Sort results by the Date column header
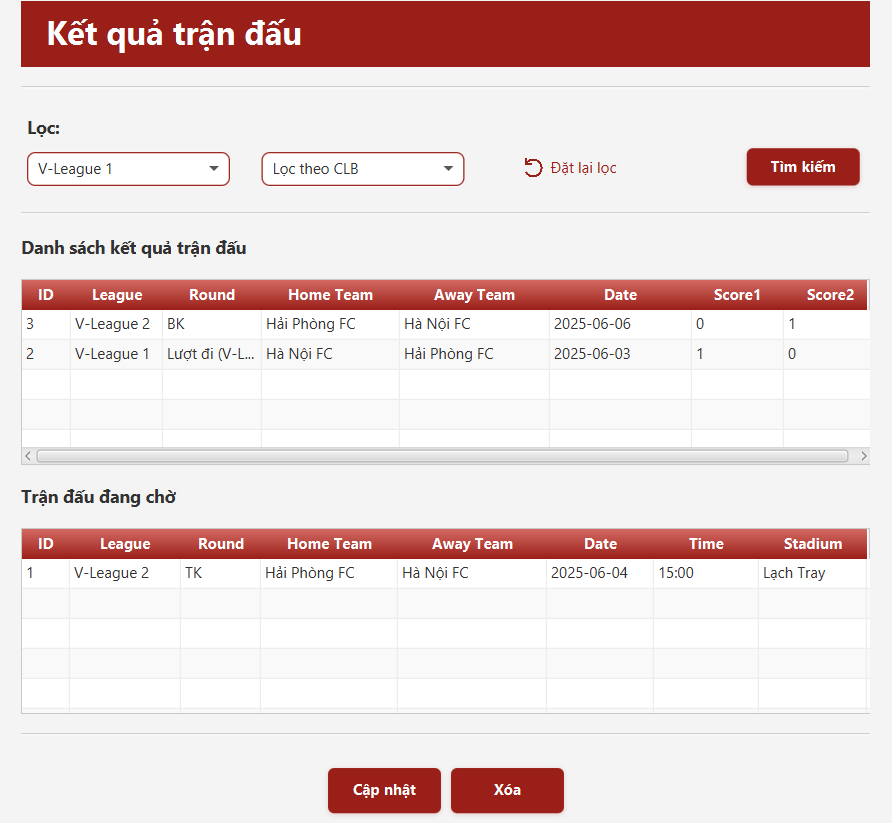This screenshot has height=823, width=892. click(x=620, y=295)
